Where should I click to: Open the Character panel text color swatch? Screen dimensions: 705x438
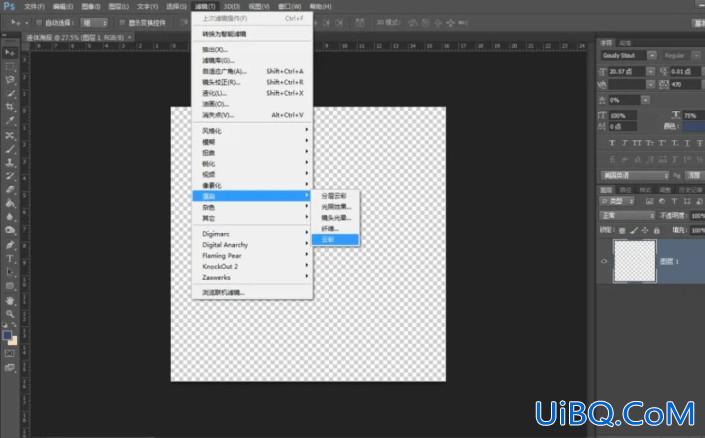coord(694,126)
